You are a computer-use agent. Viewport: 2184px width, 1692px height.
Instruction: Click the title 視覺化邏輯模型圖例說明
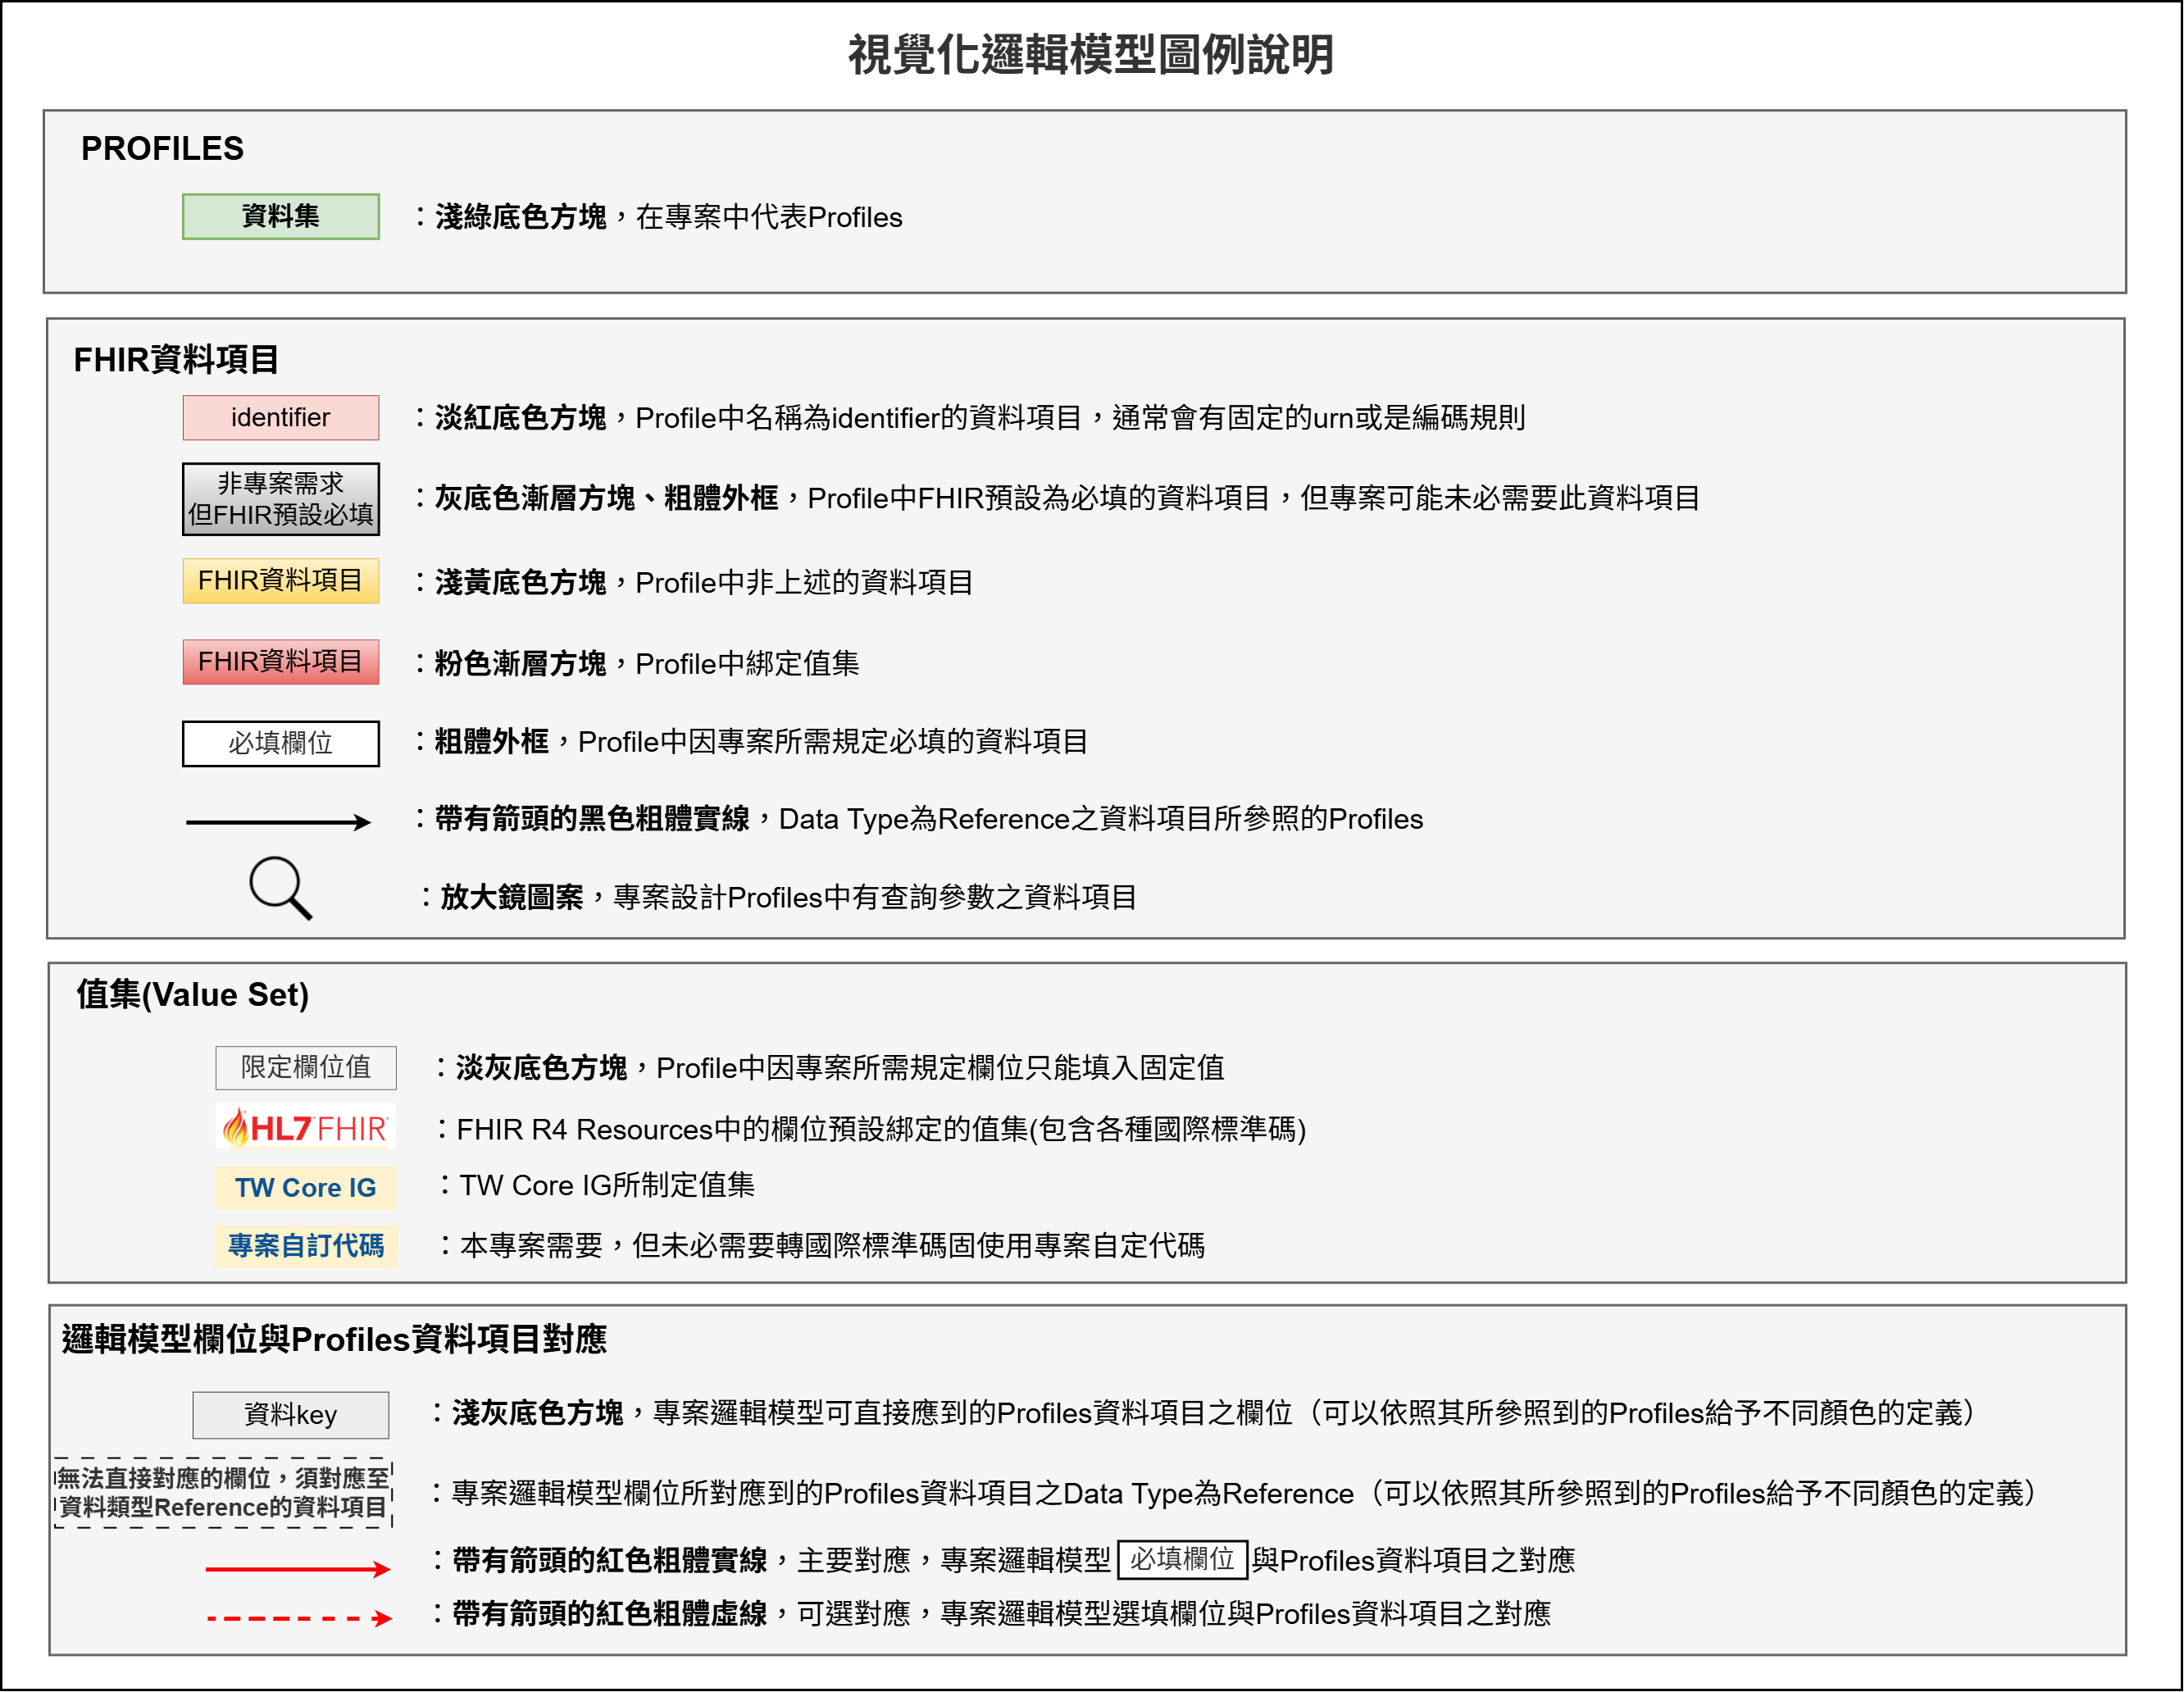tap(1090, 55)
